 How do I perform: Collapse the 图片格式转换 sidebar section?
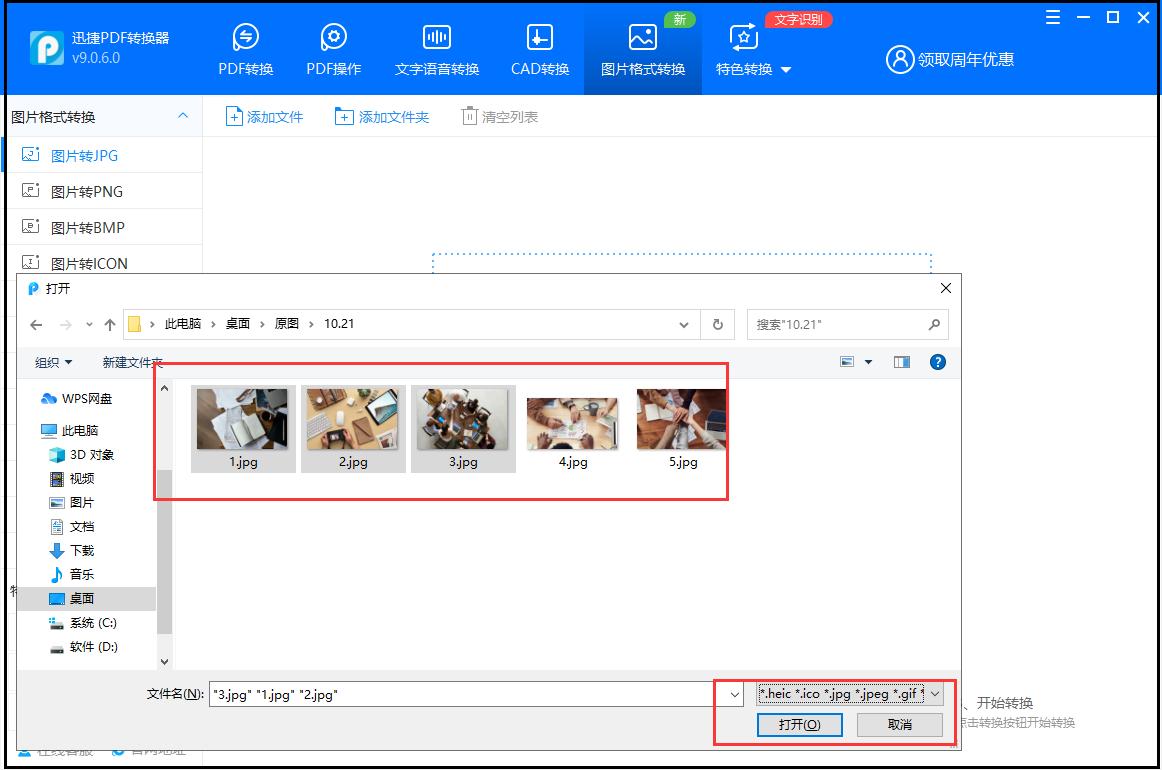click(182, 116)
